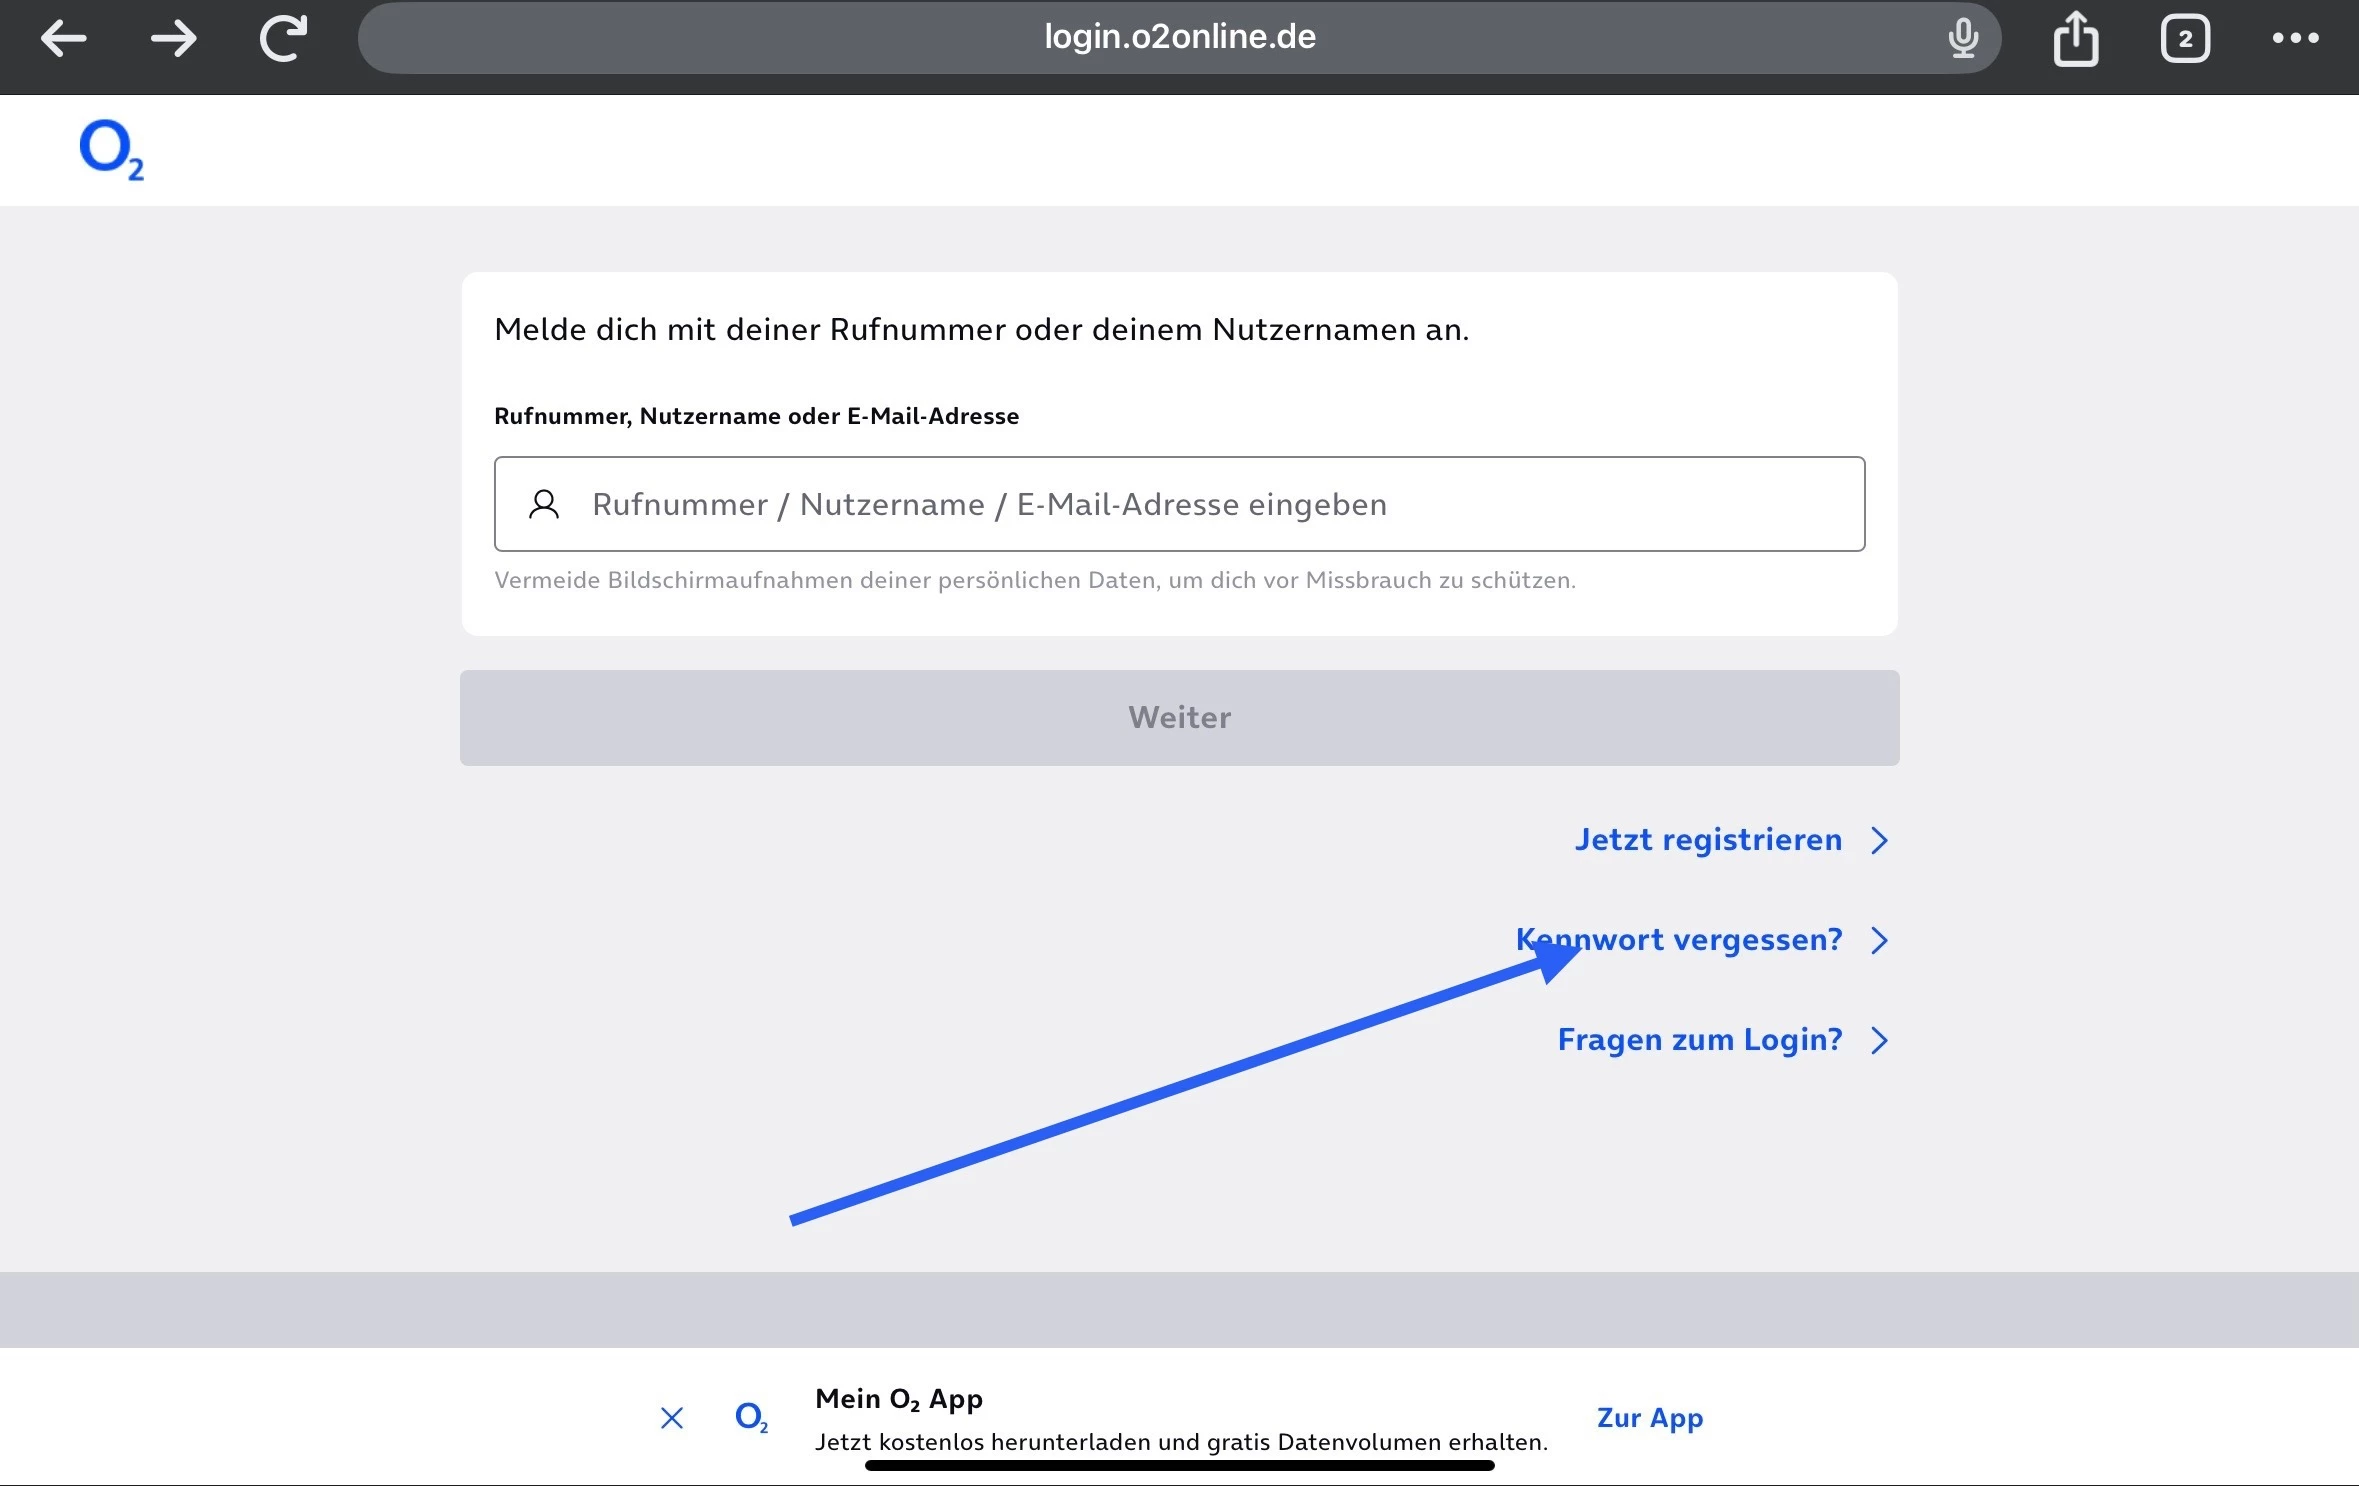The height and width of the screenshot is (1486, 2359).
Task: Click the O2 icon in app banner
Action: (x=751, y=1417)
